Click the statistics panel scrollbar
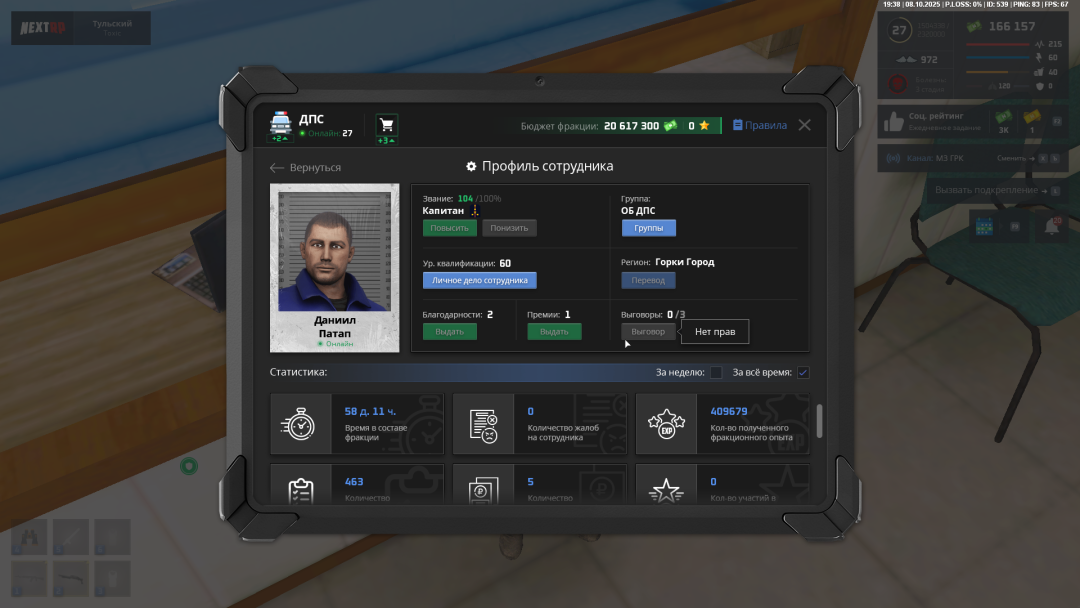 (x=820, y=421)
